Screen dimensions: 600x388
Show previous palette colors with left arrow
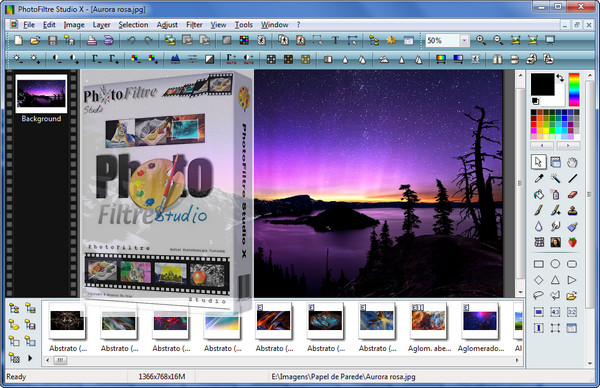pyautogui.click(x=542, y=145)
